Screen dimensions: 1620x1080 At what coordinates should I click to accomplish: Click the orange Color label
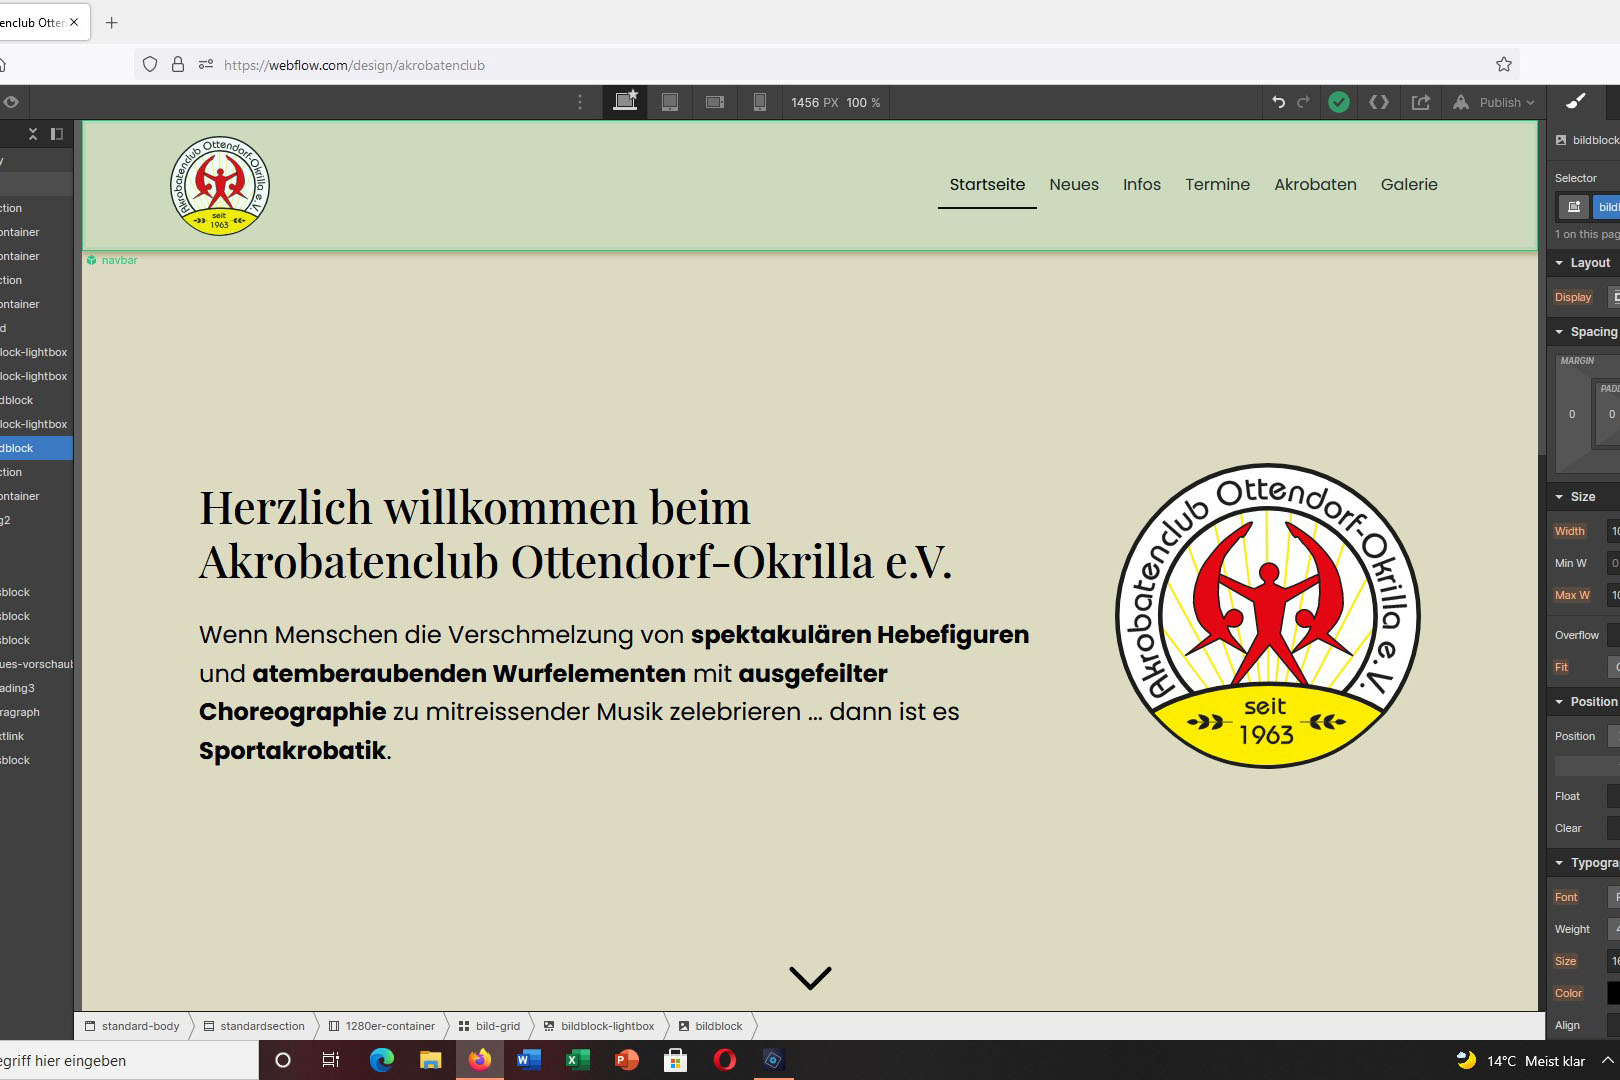click(1568, 993)
